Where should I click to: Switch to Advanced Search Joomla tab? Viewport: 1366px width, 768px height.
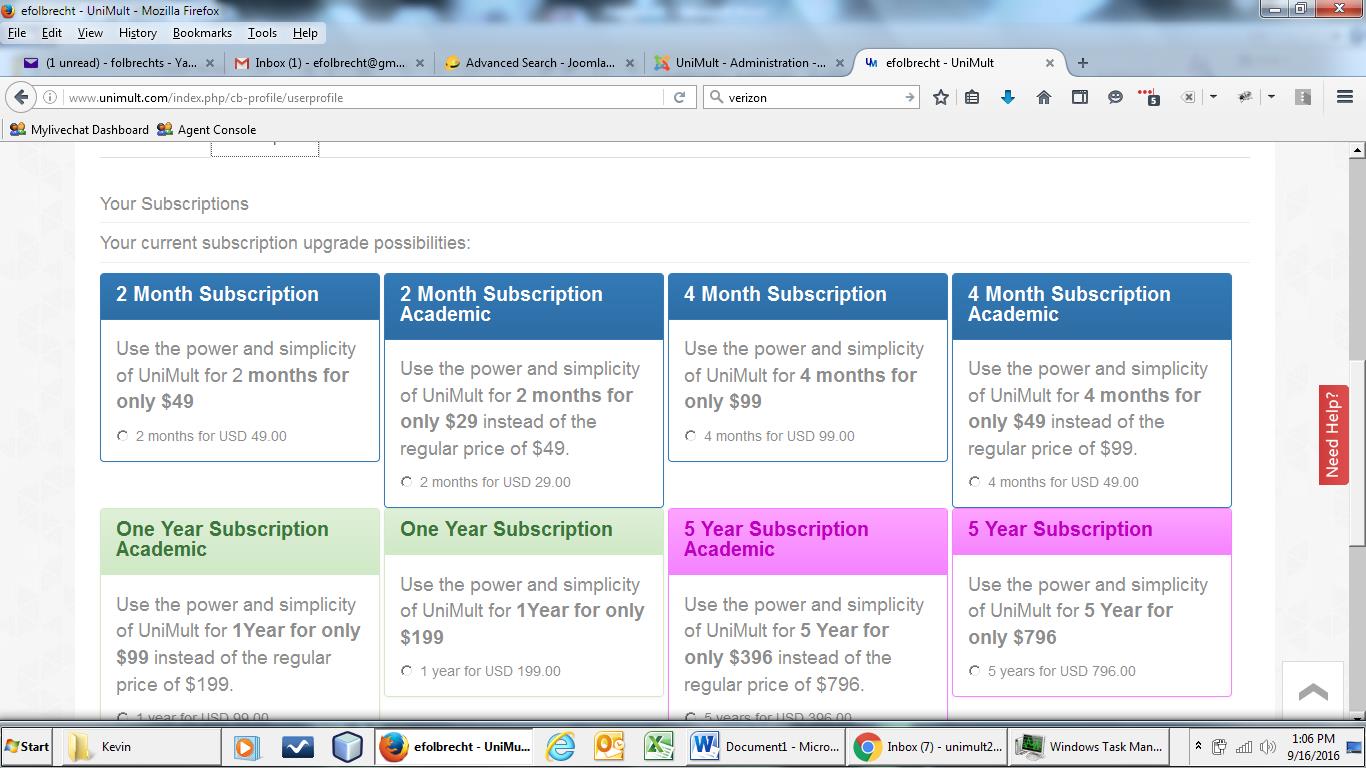click(x=538, y=62)
